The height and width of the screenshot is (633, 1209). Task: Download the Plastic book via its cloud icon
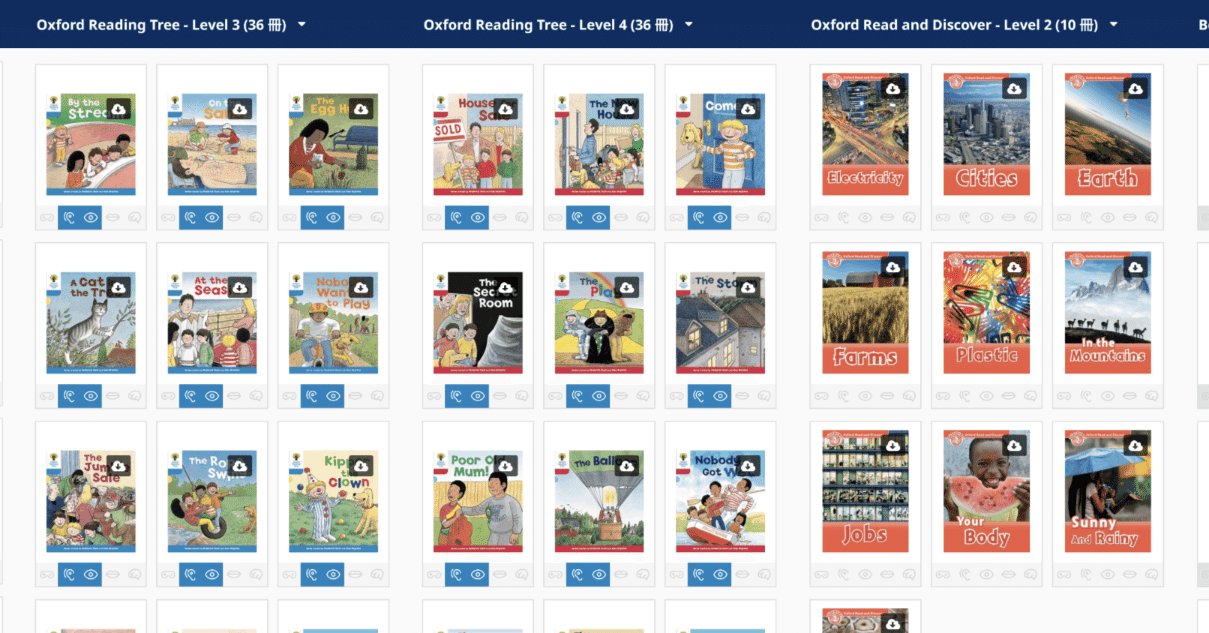coord(1014,268)
